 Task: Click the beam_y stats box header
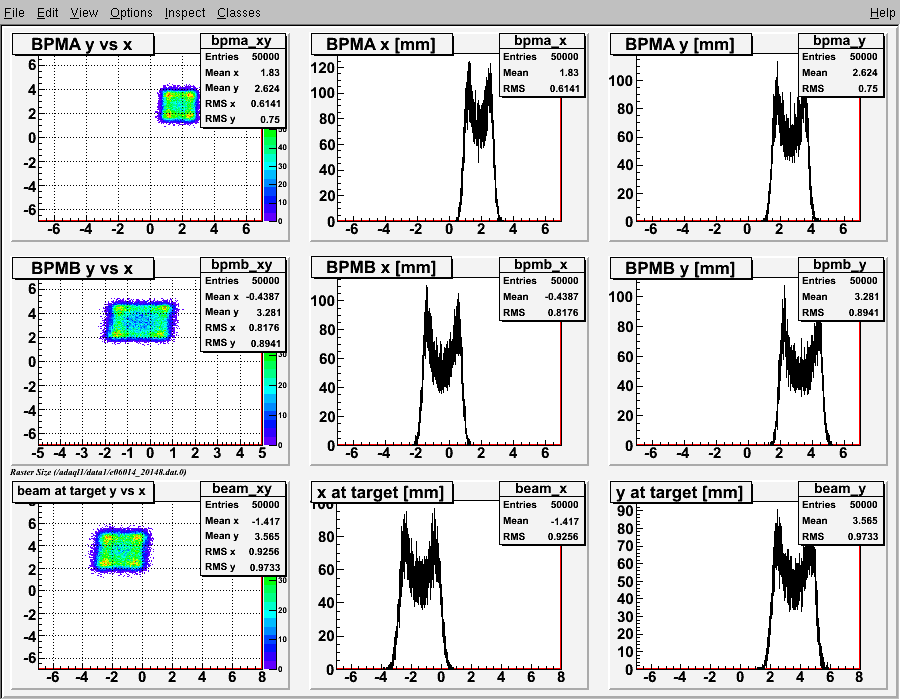pyautogui.click(x=841, y=488)
